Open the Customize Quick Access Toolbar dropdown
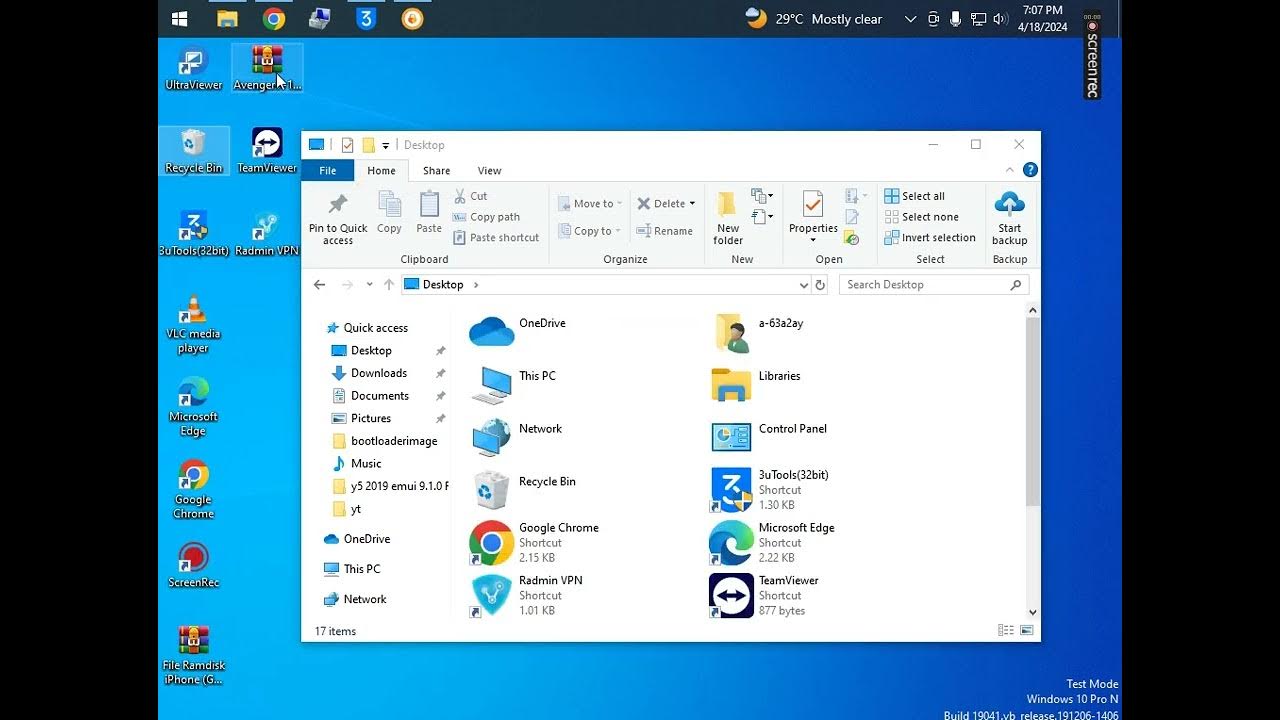This screenshot has height=720, width=1280. (x=385, y=146)
